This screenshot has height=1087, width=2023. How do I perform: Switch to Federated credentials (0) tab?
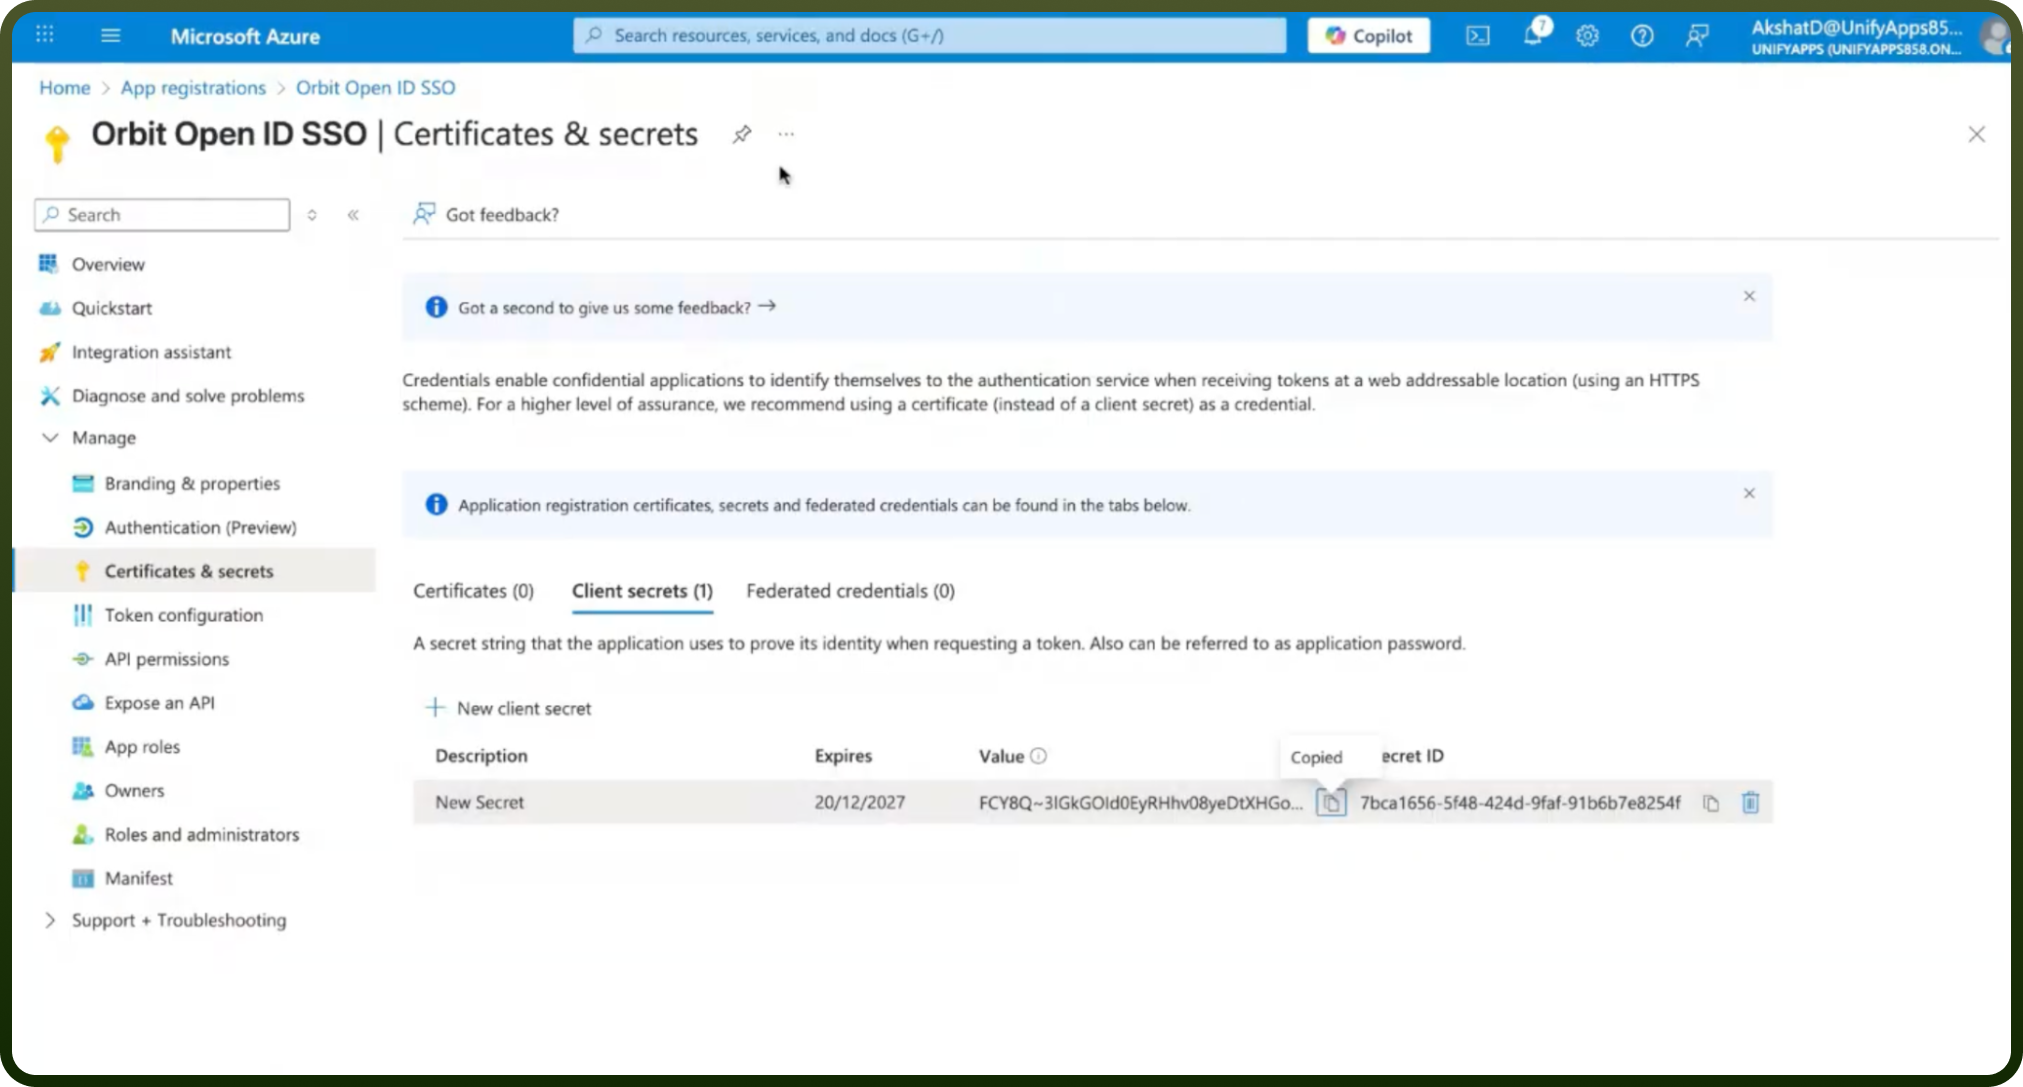point(850,591)
